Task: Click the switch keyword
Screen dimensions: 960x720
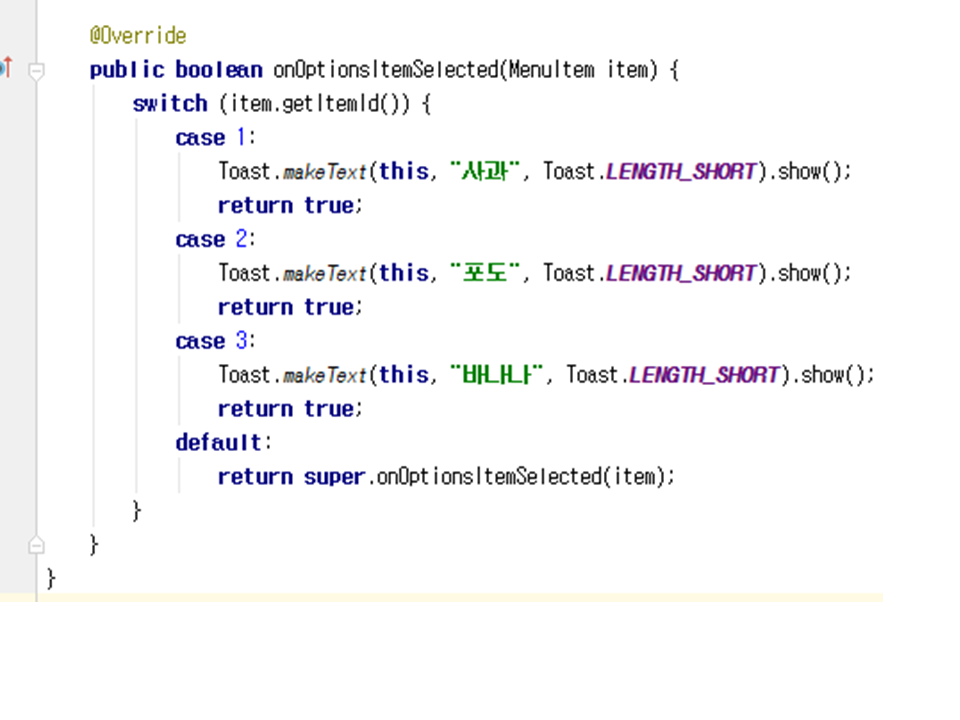Action: (x=169, y=104)
